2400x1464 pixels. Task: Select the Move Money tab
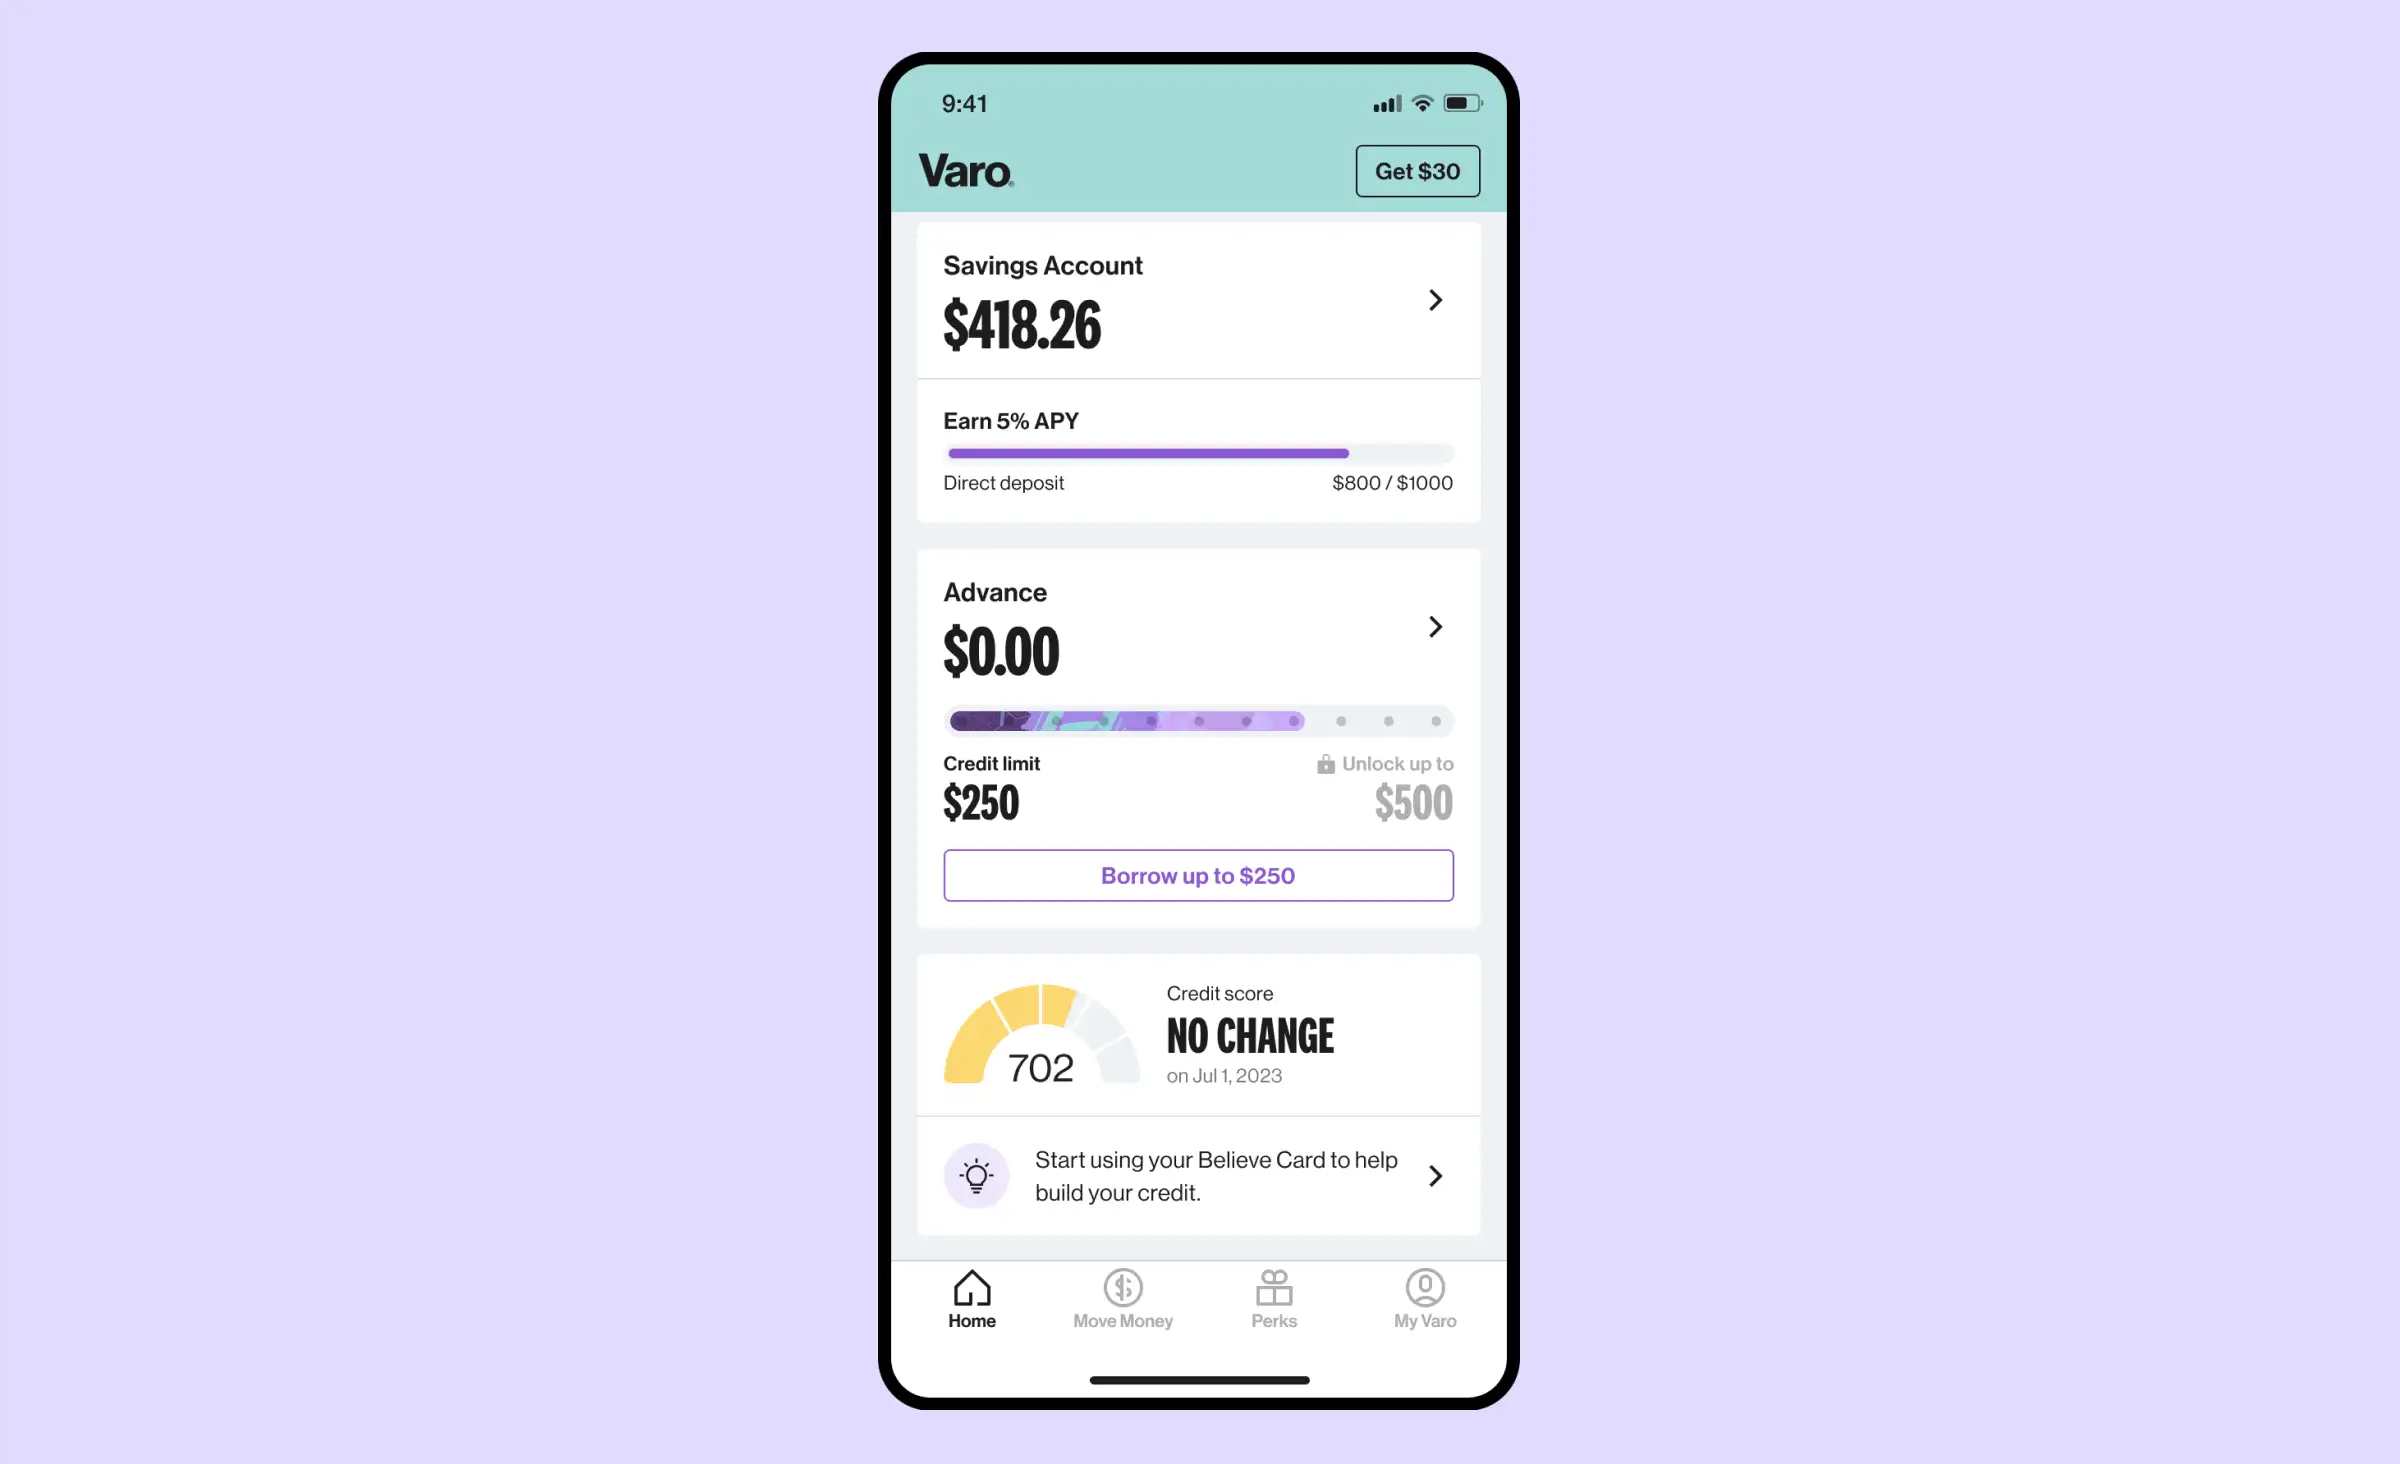[1123, 1298]
